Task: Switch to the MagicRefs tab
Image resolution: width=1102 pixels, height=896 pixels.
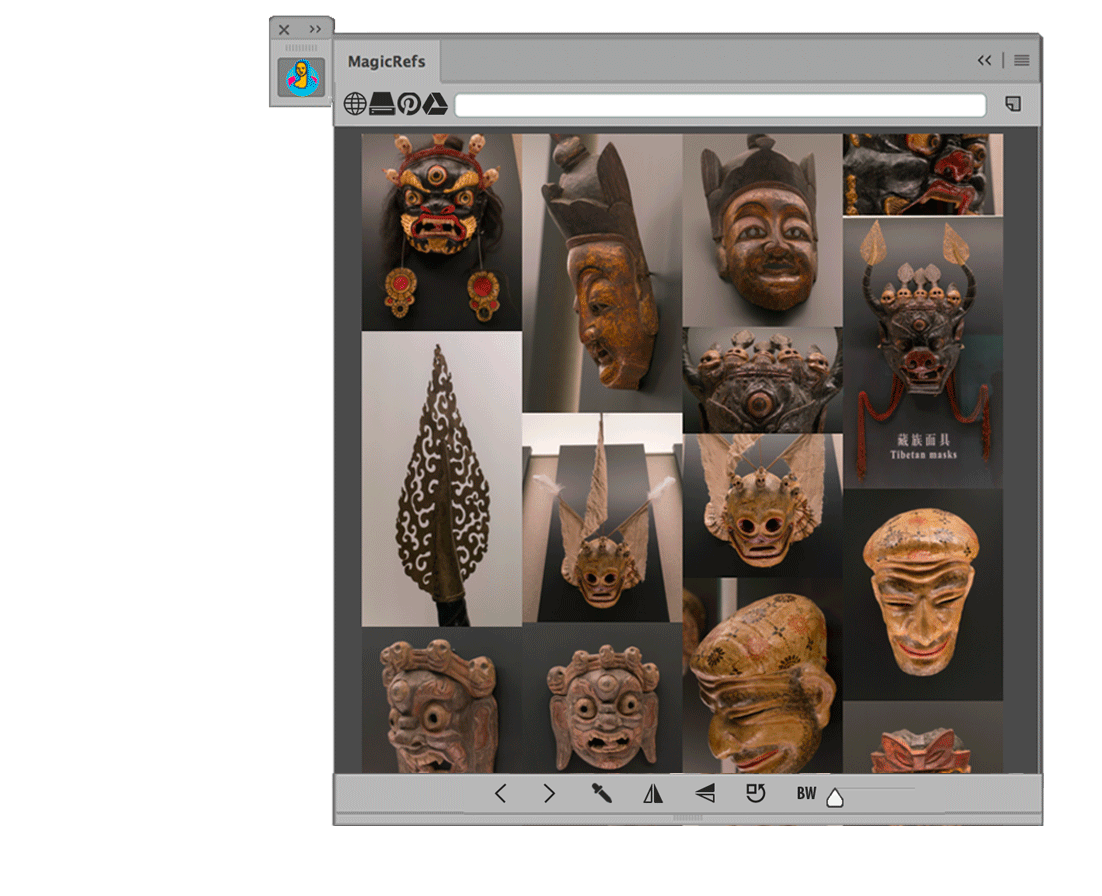Action: [386, 62]
